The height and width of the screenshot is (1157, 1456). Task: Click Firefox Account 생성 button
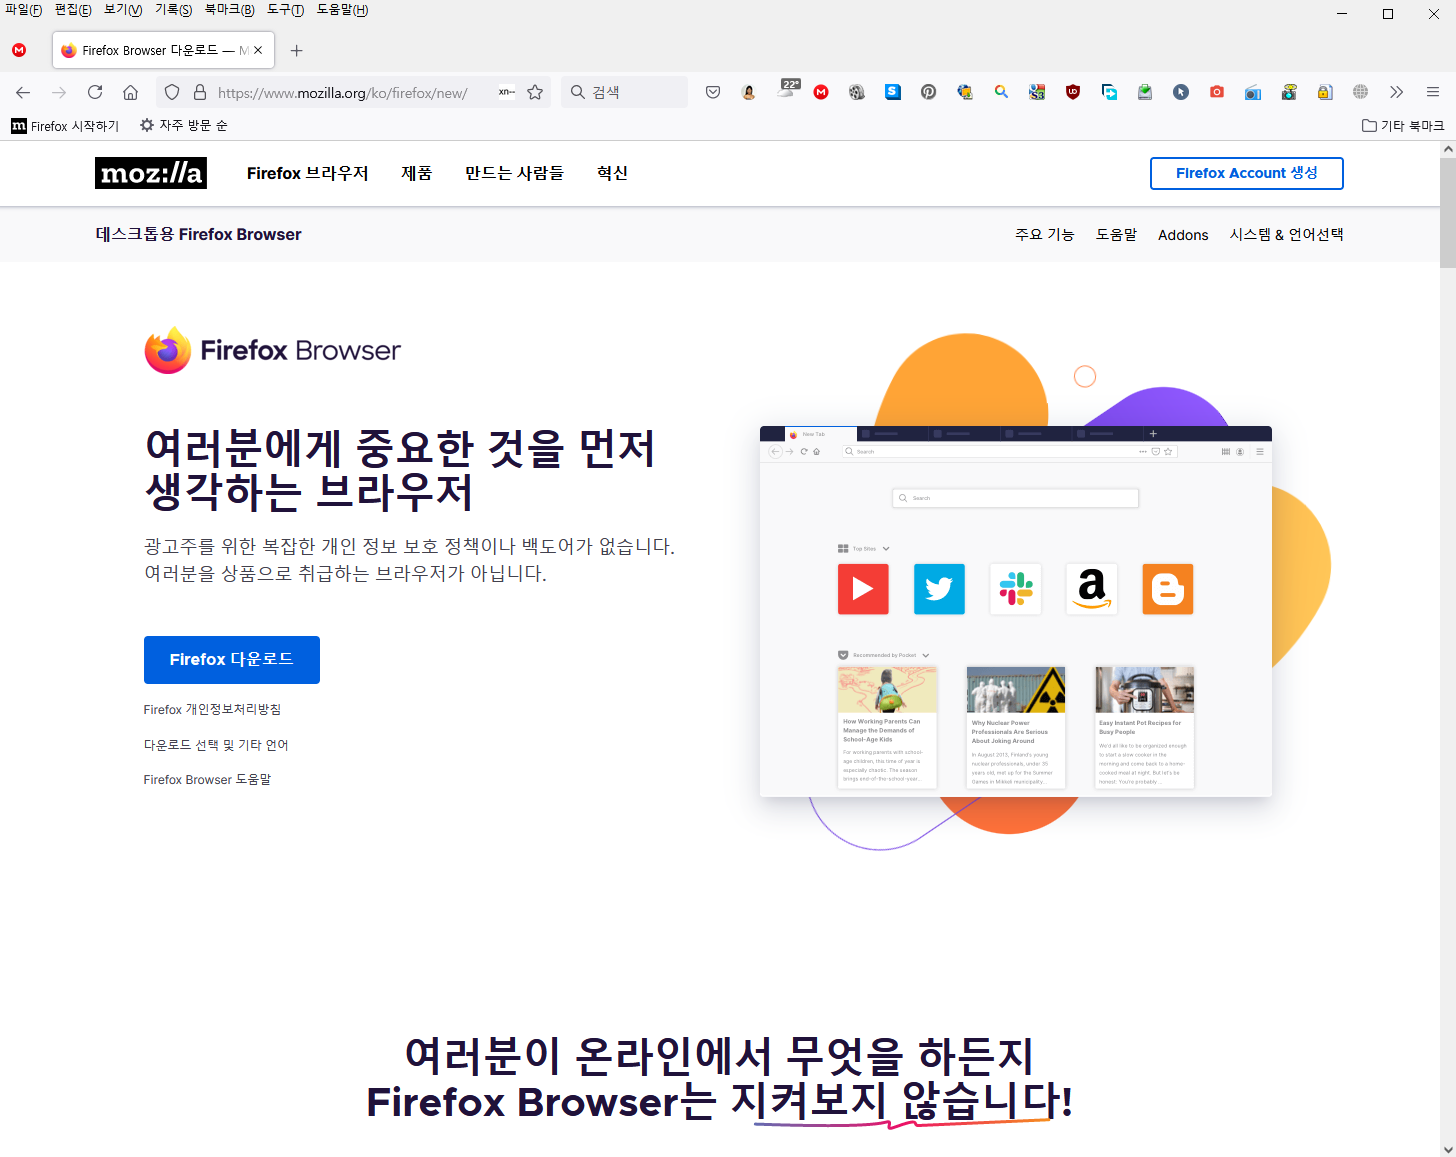pos(1247,173)
